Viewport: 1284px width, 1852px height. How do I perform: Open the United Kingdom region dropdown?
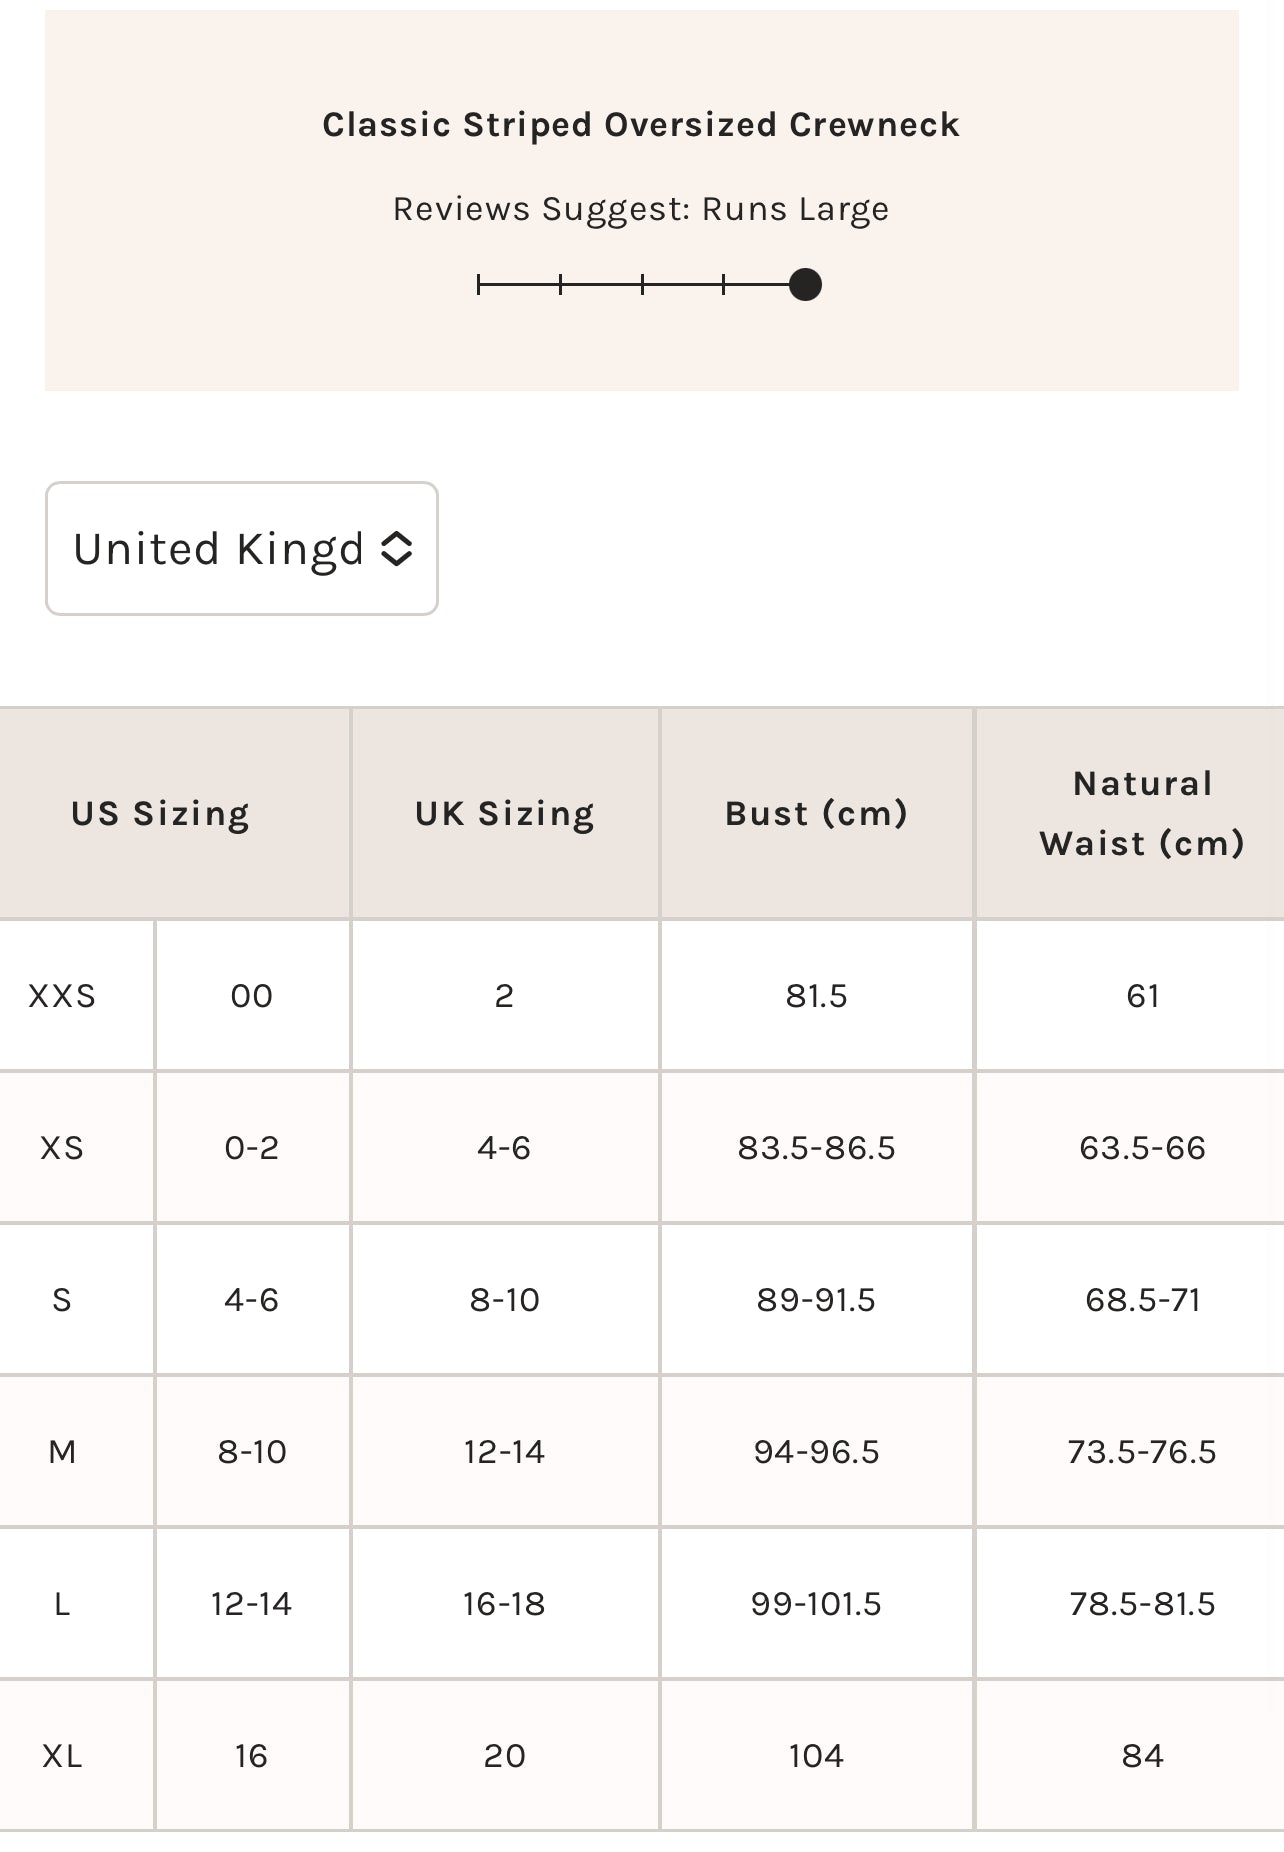pyautogui.click(x=241, y=549)
